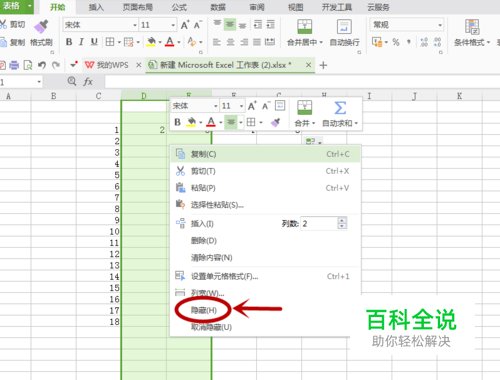Image resolution: width=500 pixels, height=380 pixels.
Task: Add a new document tab with plus
Action: tap(323, 65)
